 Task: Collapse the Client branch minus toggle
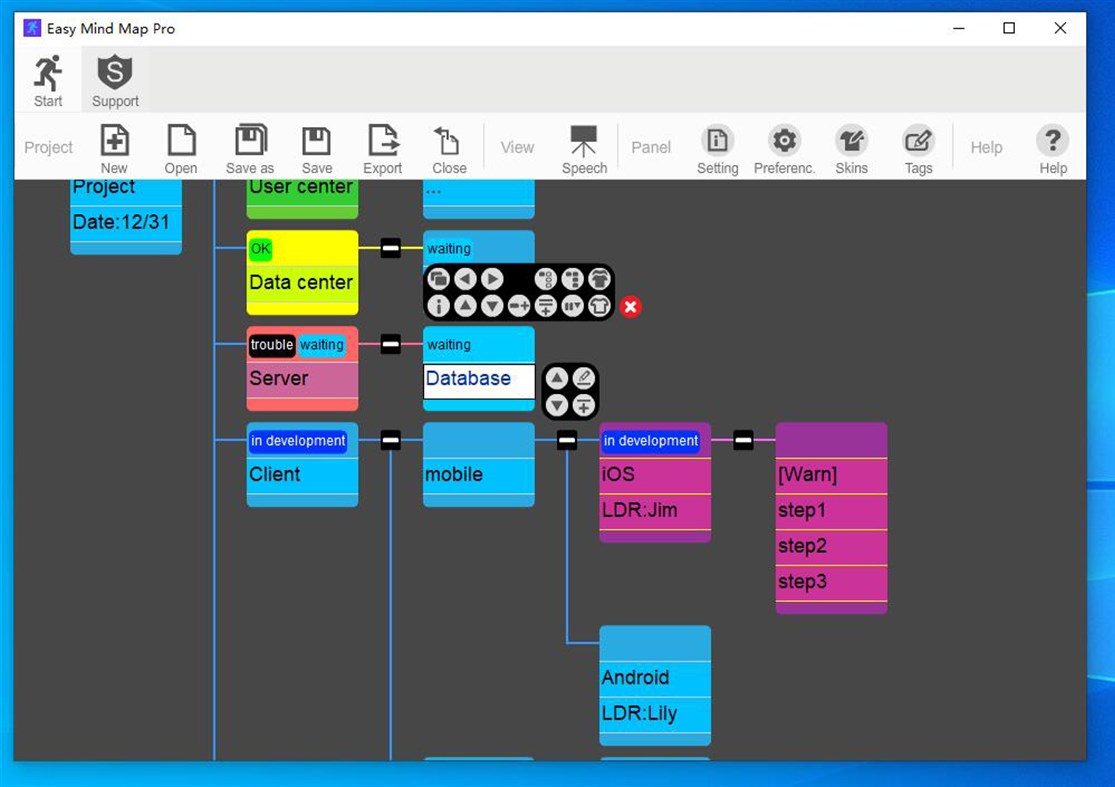point(389,439)
